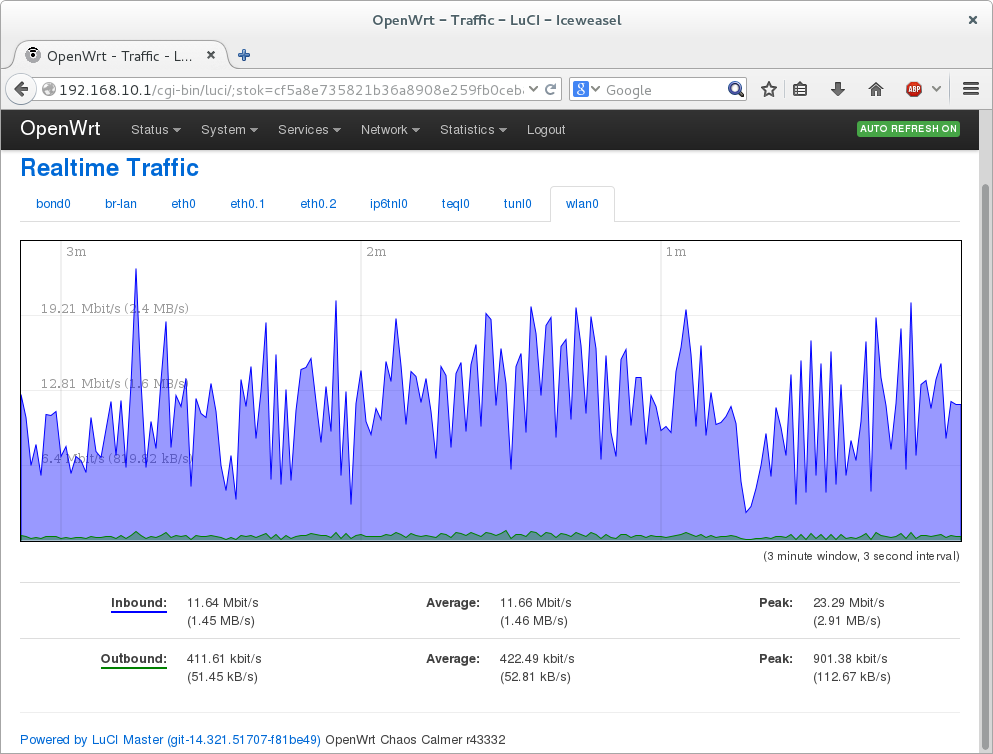
Task: Open the search engine selector dropdown
Action: (596, 89)
